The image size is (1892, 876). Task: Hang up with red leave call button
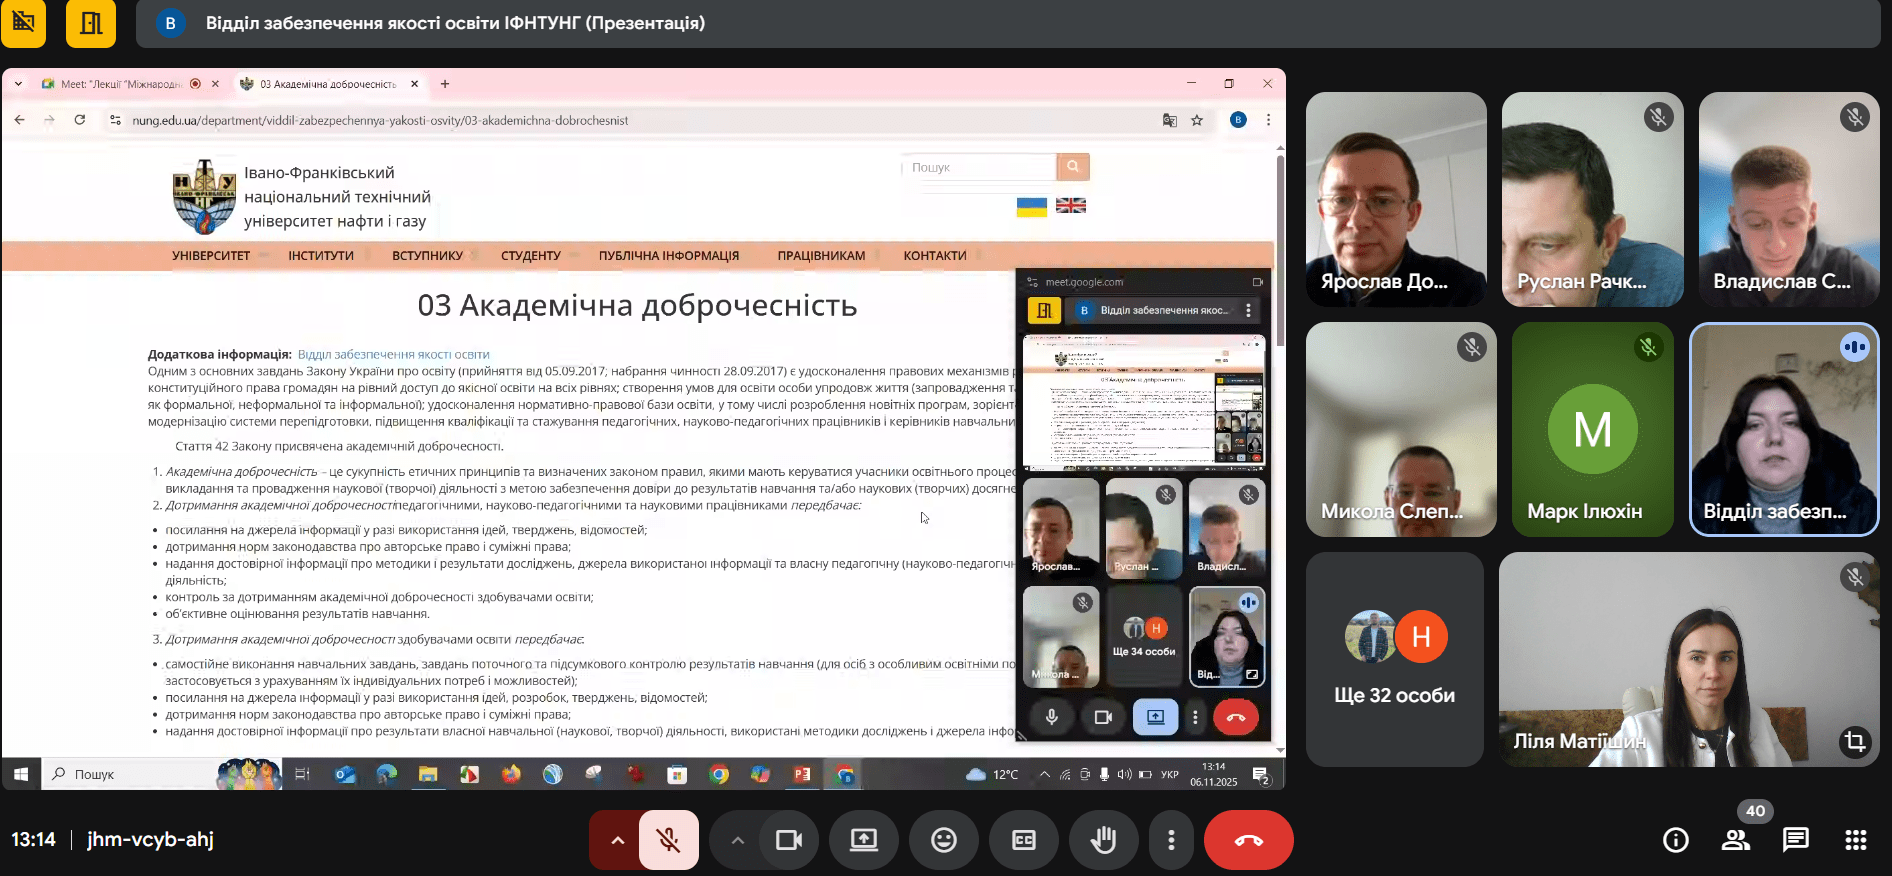(1248, 840)
